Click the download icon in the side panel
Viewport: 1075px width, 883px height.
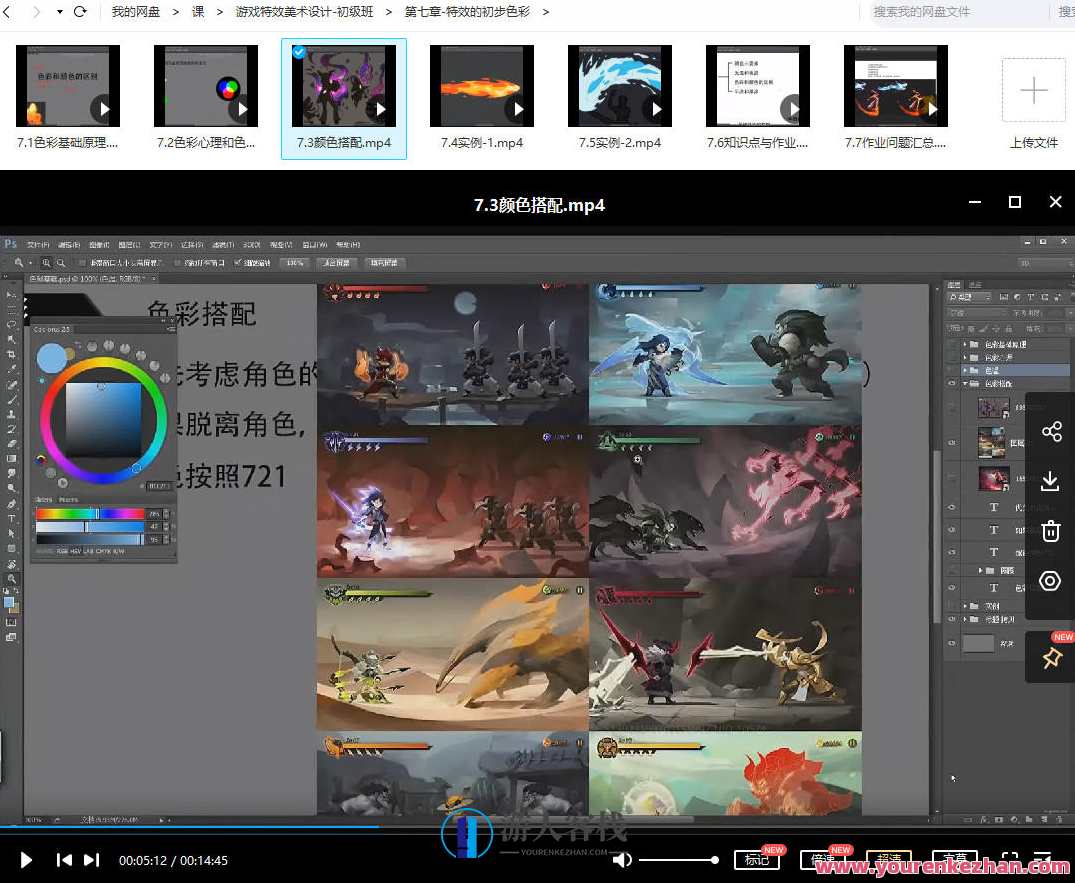click(x=1050, y=482)
